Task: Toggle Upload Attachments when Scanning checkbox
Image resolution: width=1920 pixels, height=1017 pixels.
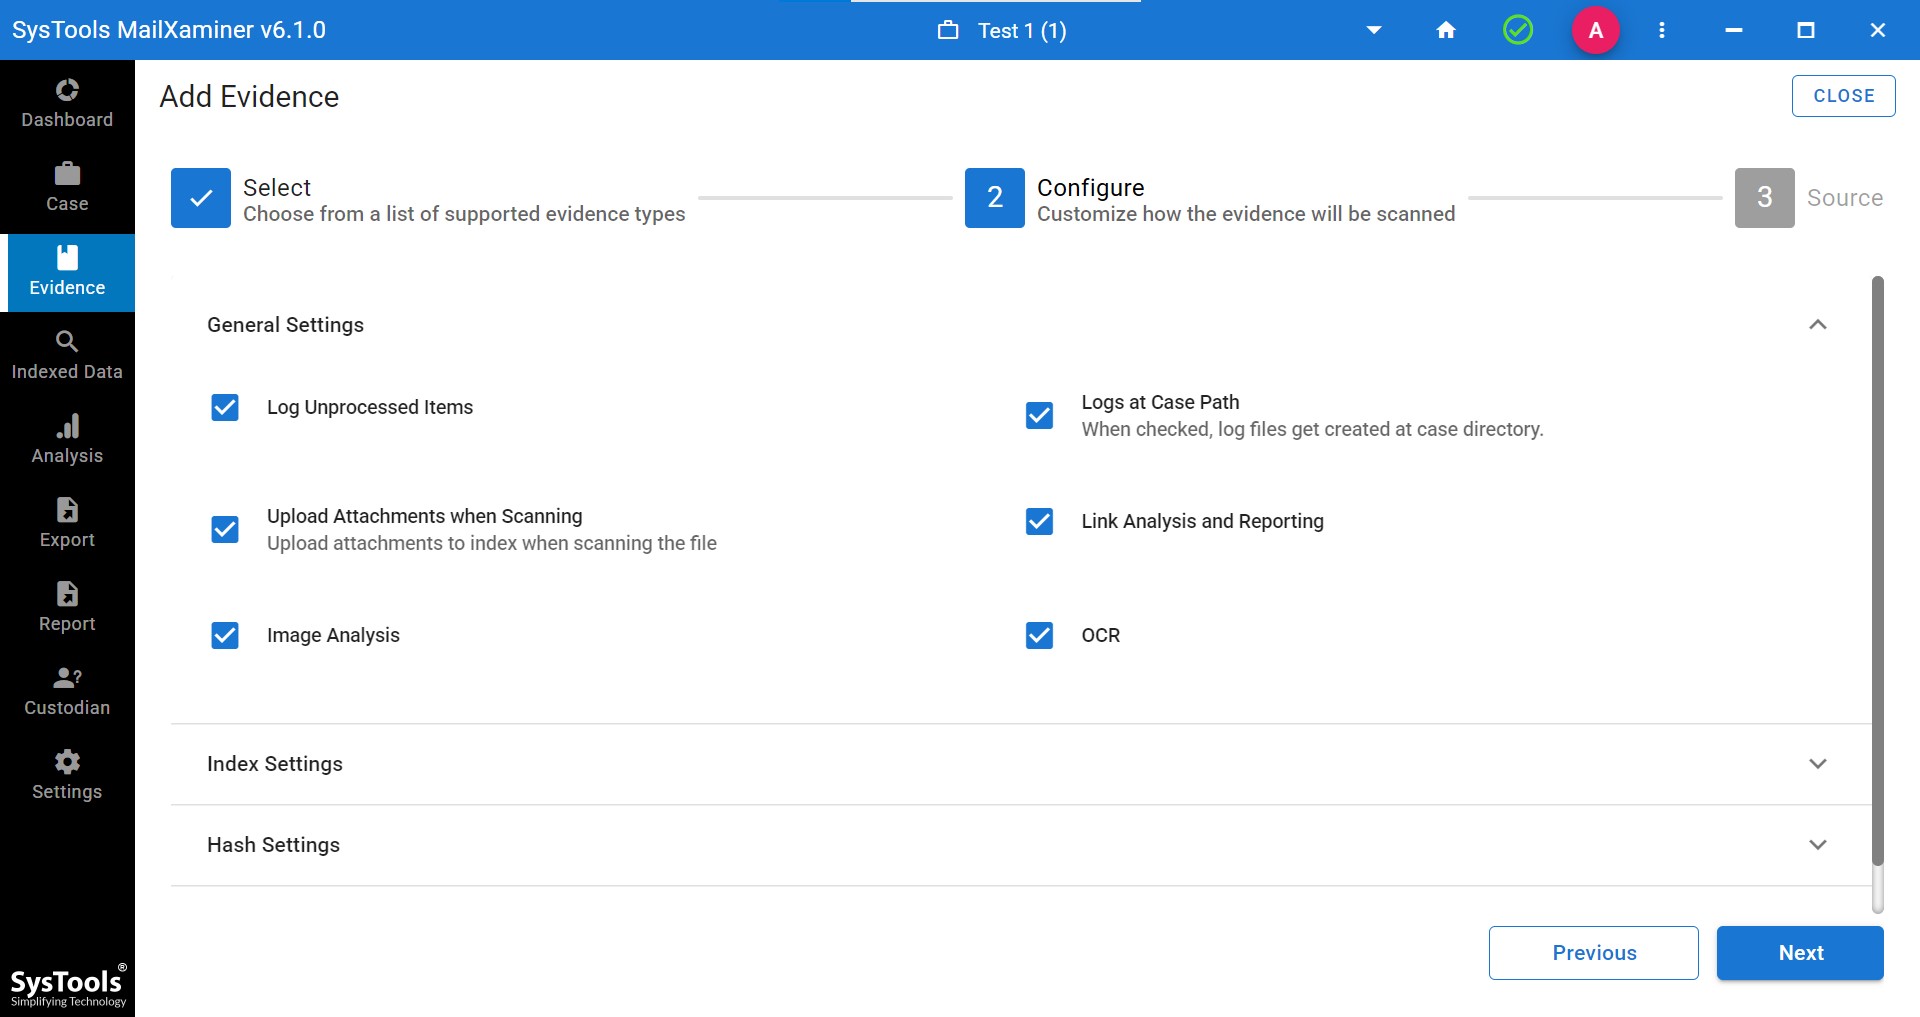Action: (225, 529)
